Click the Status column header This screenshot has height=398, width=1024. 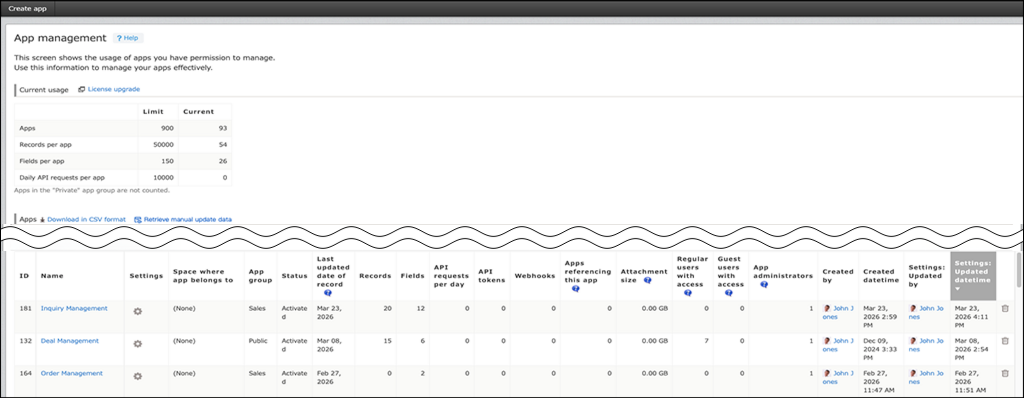[295, 276]
